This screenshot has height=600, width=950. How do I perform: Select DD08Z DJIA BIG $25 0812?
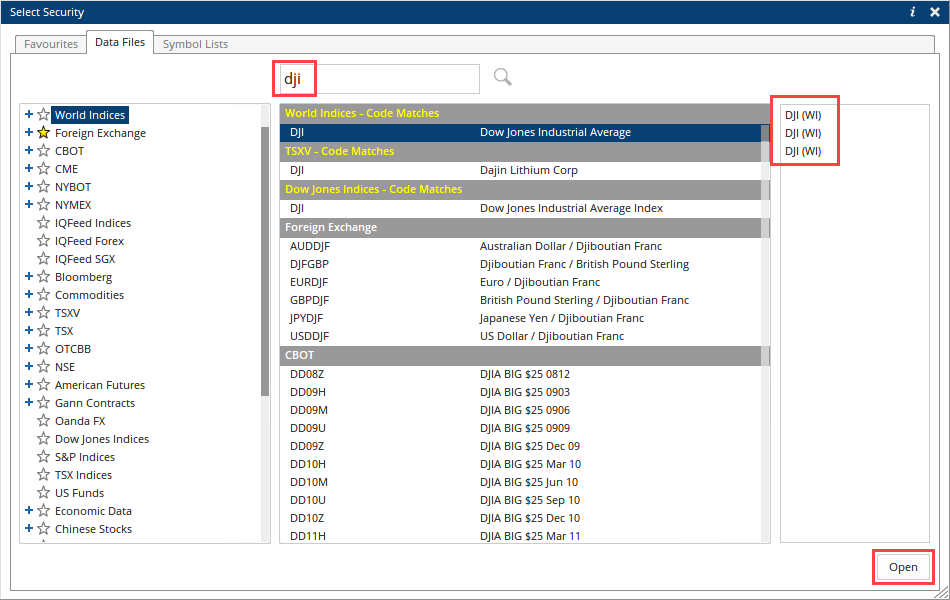pyautogui.click(x=520, y=374)
